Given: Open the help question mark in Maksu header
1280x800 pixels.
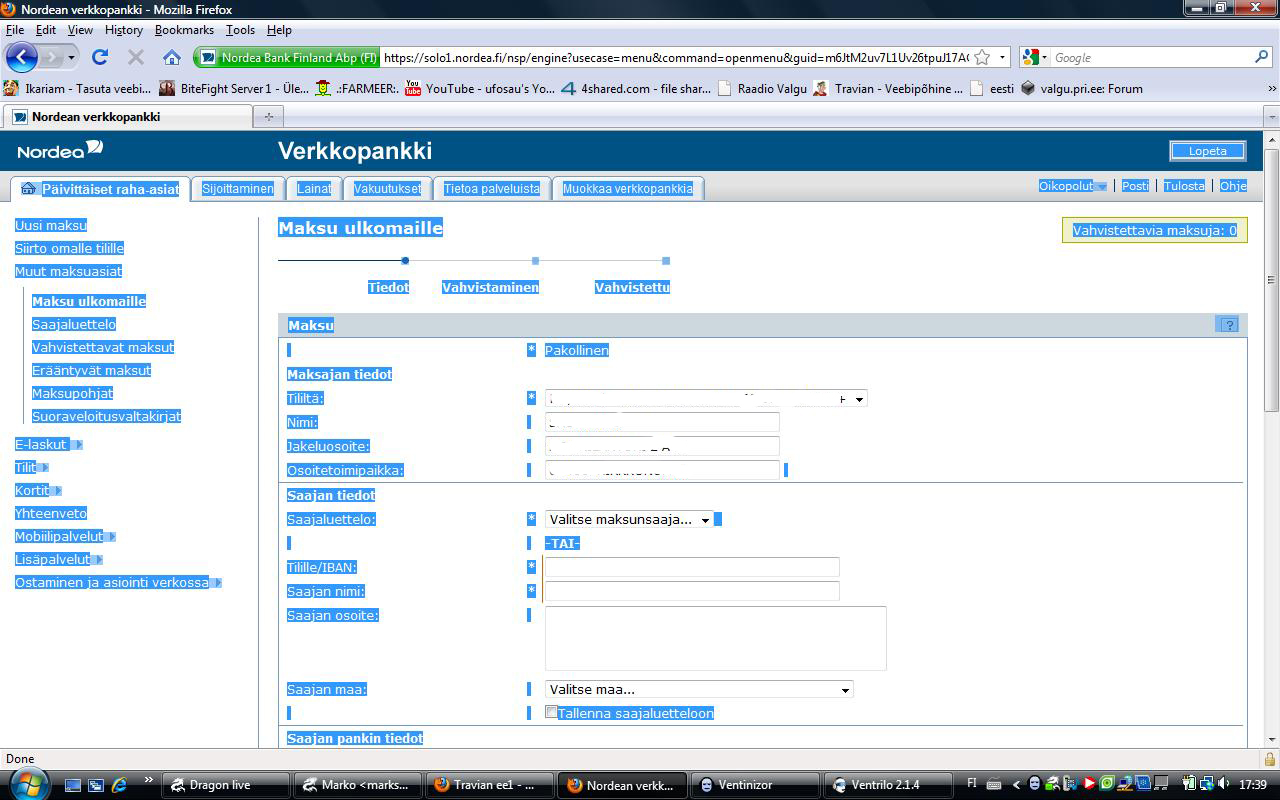Looking at the screenshot, I should click(x=1229, y=324).
